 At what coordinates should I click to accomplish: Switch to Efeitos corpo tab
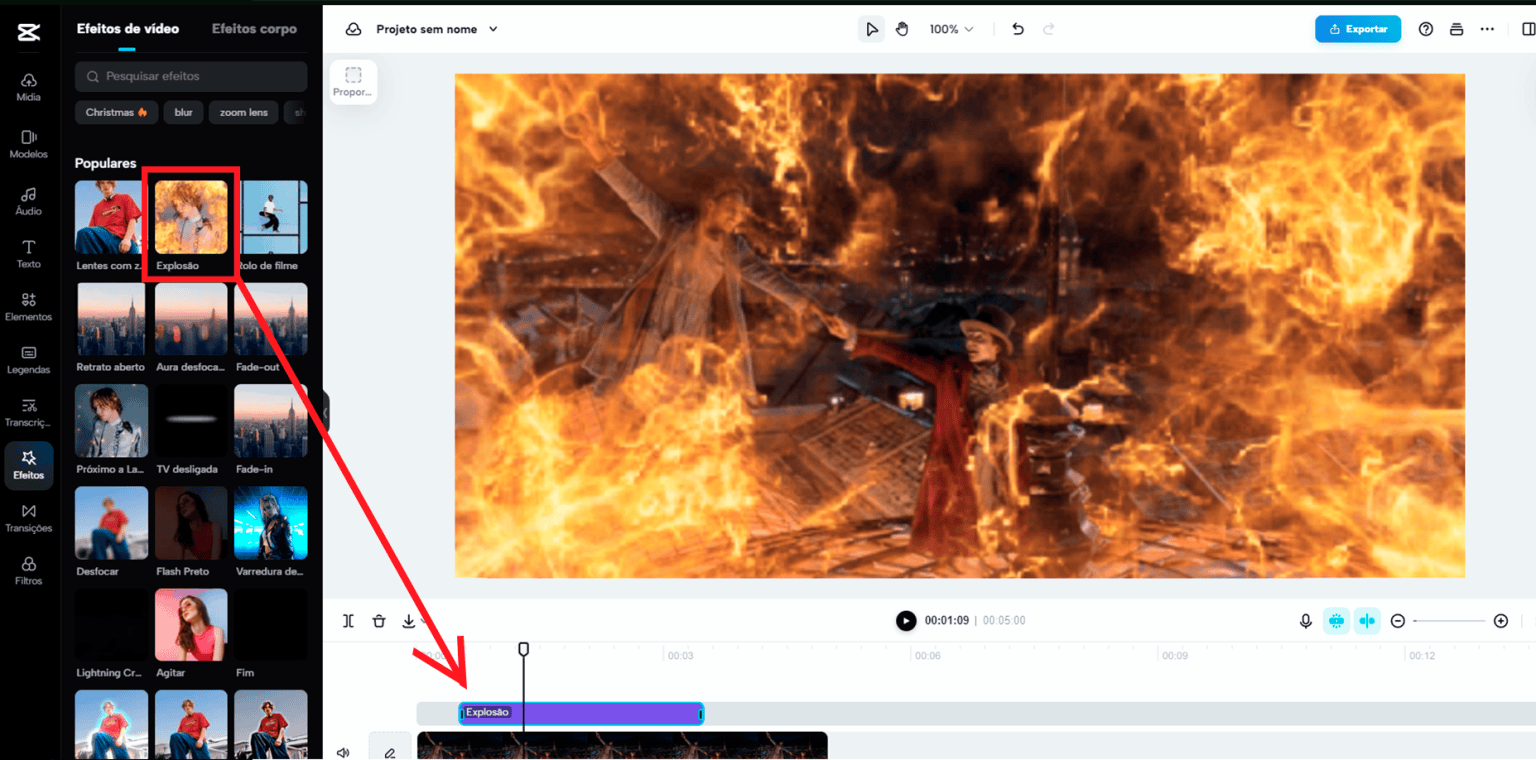(x=254, y=29)
